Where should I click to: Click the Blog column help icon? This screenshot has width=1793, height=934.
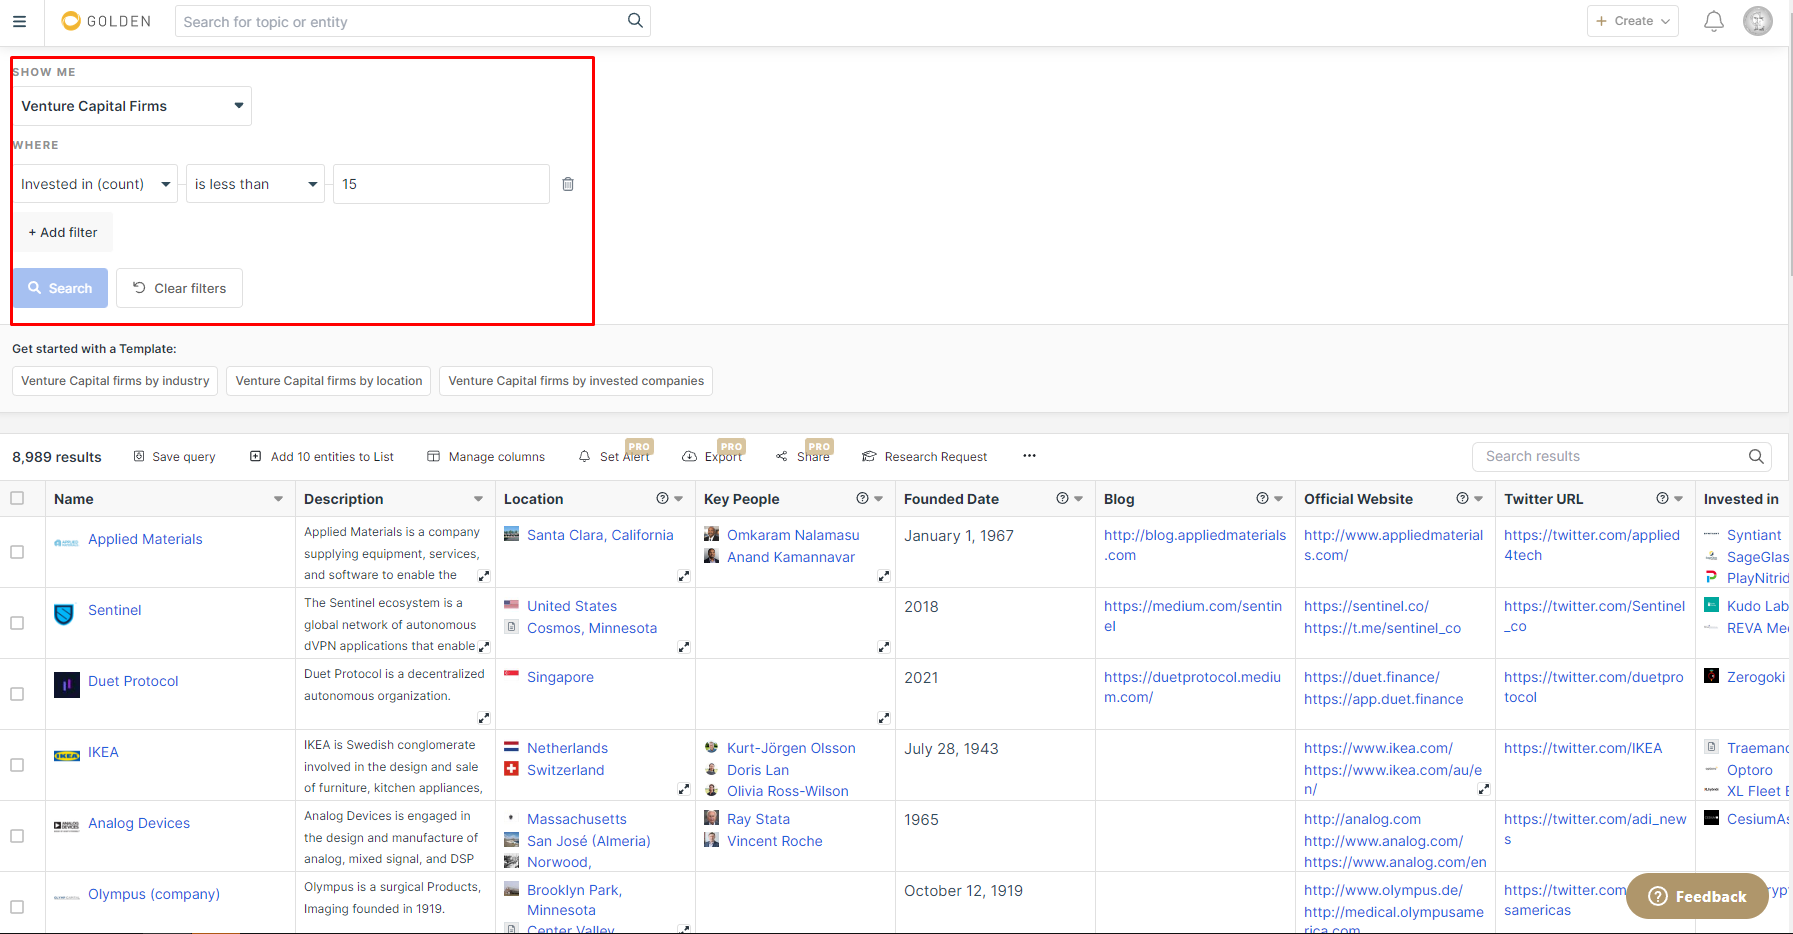(1262, 498)
